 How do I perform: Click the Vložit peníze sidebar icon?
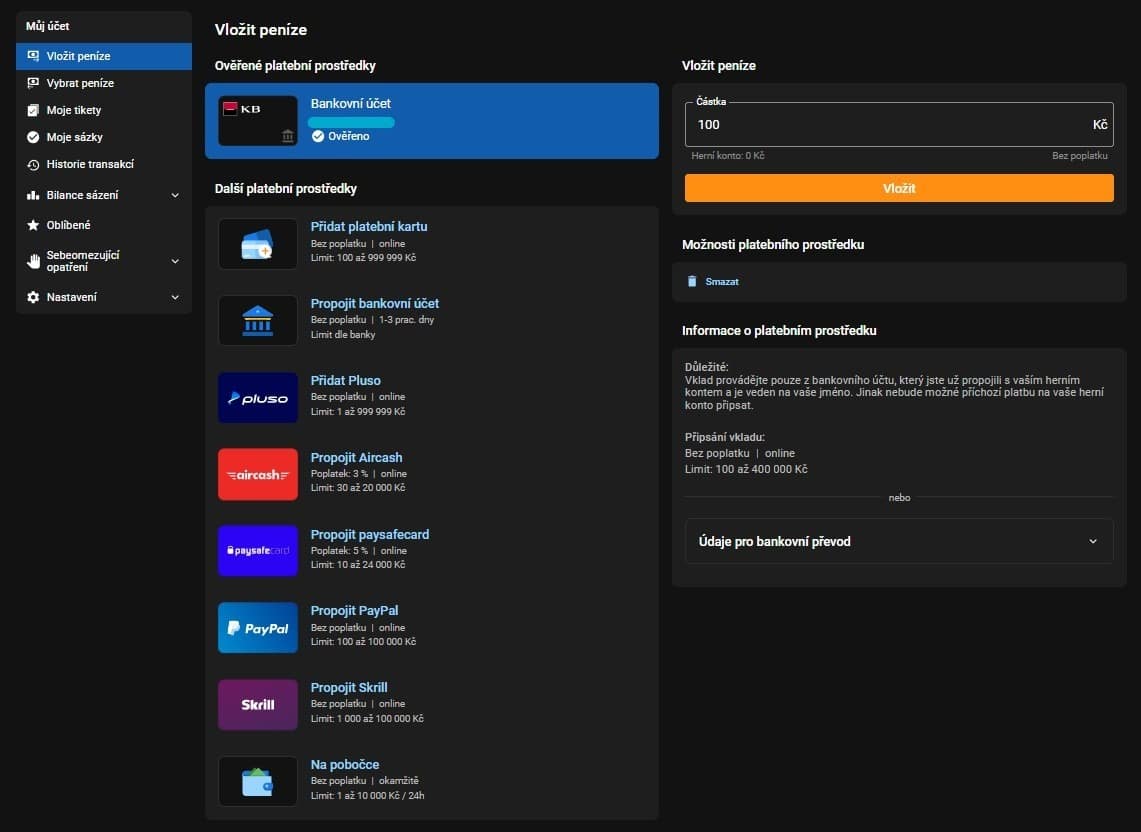click(x=33, y=56)
